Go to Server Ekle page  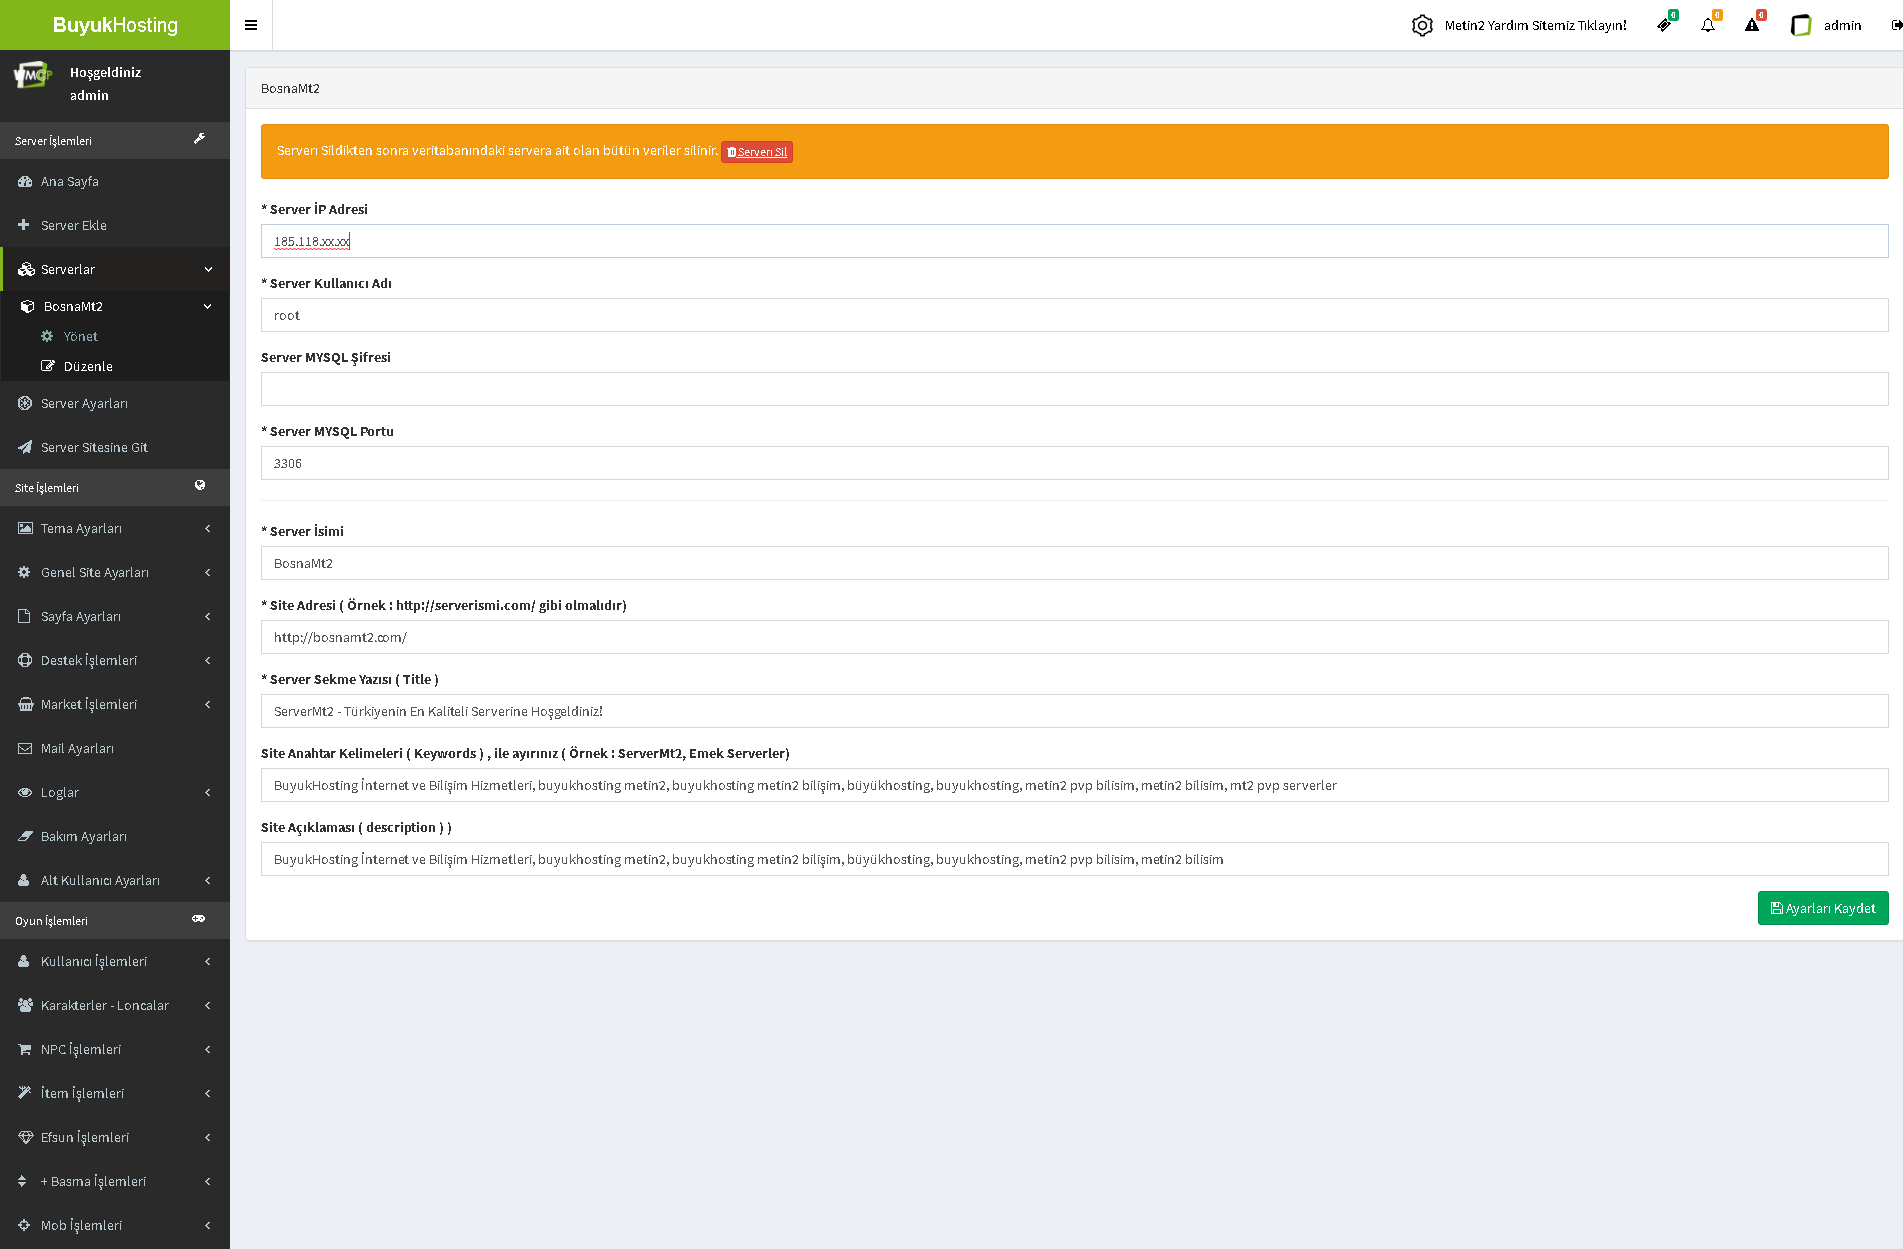[73, 225]
